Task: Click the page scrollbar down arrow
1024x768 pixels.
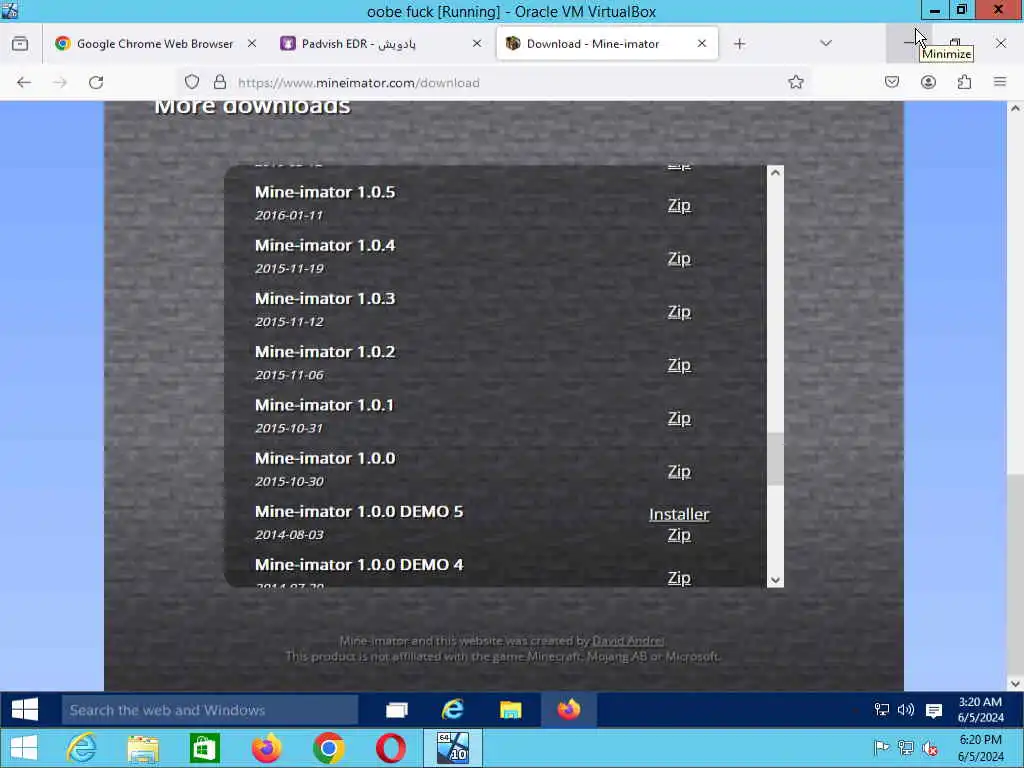Action: tap(1015, 684)
